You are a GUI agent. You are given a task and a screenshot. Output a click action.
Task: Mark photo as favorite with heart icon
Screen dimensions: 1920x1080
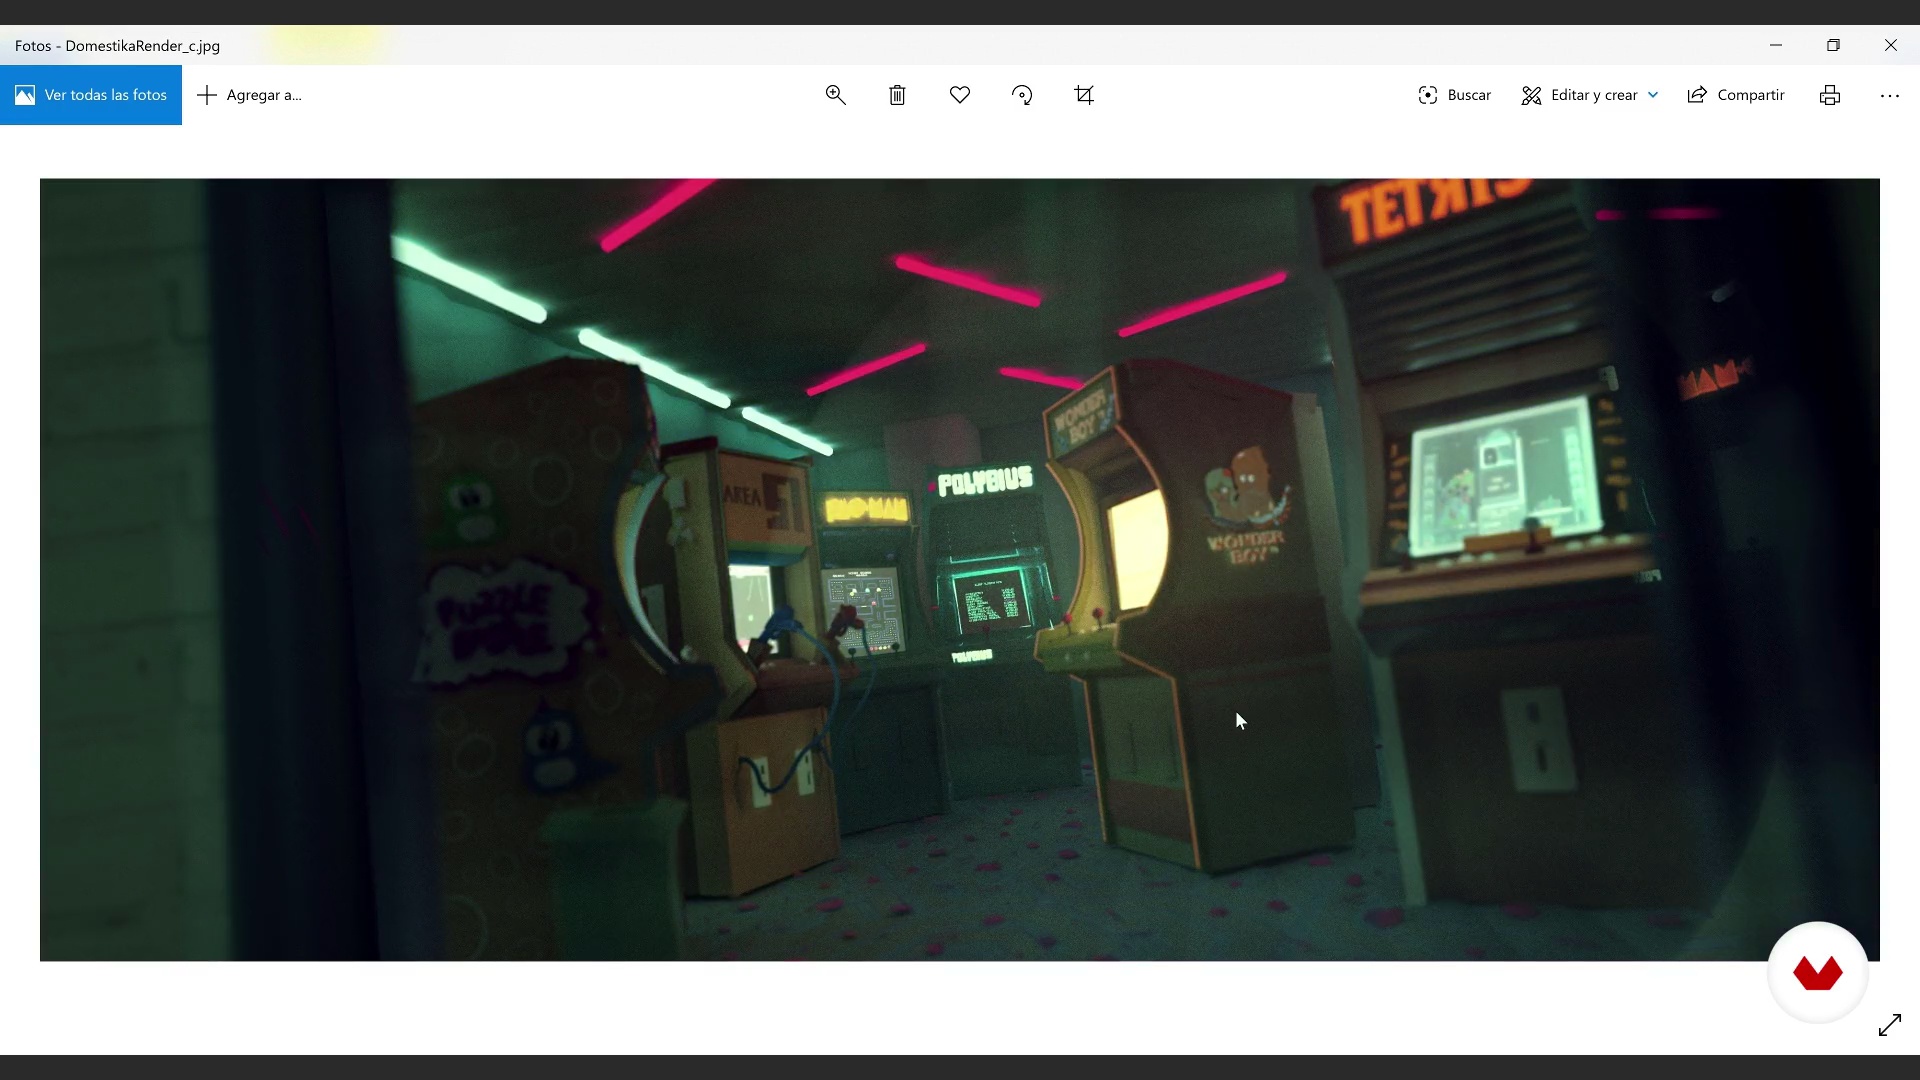click(960, 95)
